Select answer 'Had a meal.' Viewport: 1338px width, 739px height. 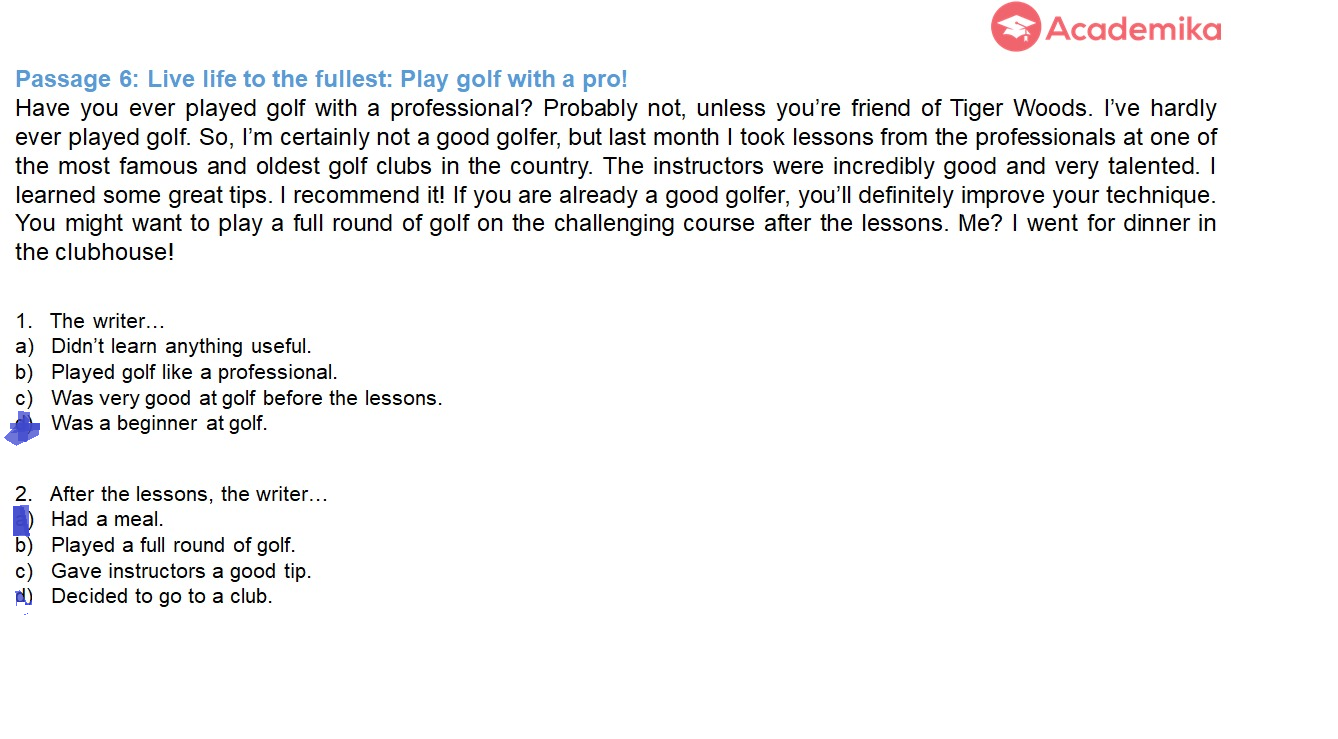click(x=107, y=519)
